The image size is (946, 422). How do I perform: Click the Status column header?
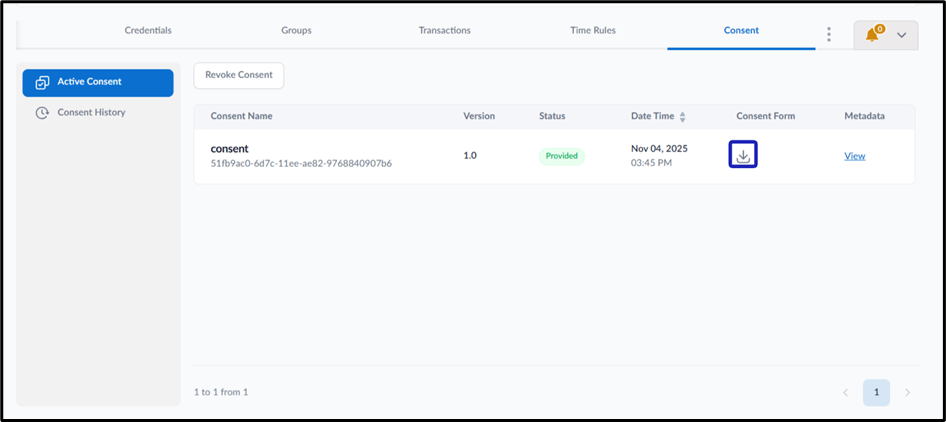click(x=552, y=116)
